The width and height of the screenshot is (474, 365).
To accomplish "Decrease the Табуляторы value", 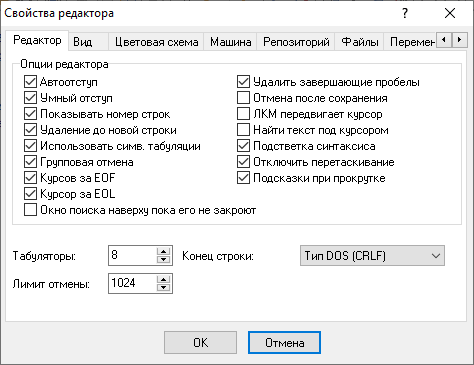I will coord(163,260).
